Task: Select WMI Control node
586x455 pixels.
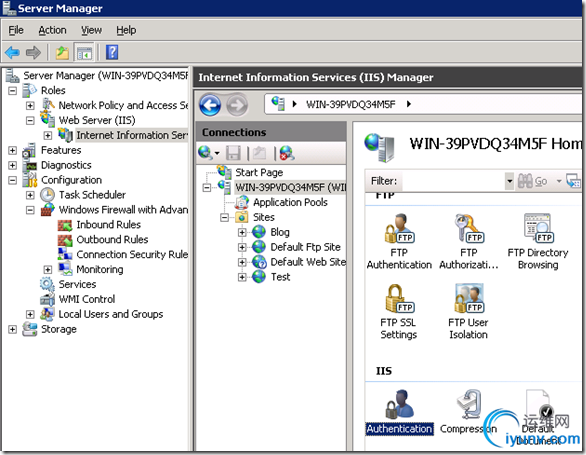Action: 87,299
